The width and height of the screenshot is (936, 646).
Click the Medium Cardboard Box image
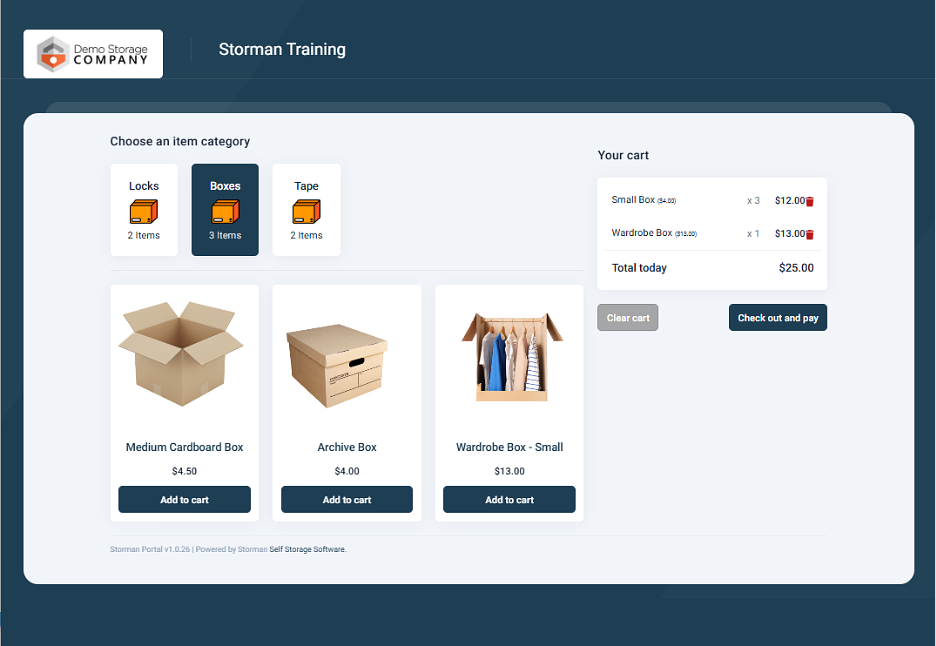tap(181, 354)
